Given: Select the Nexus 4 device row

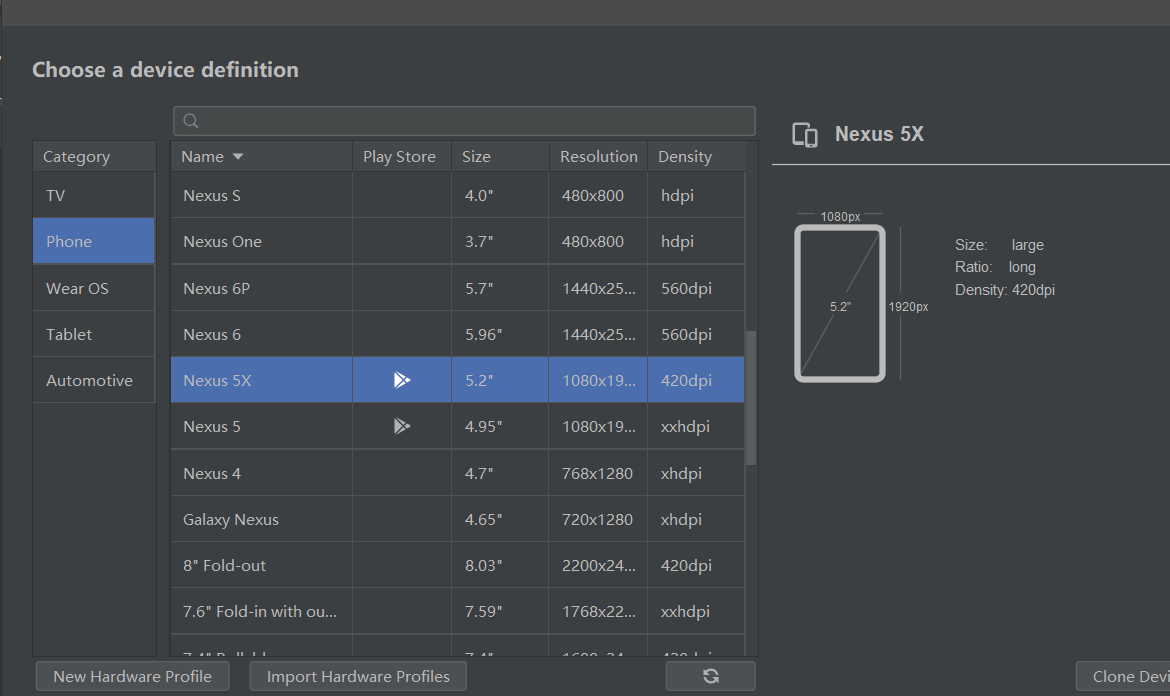Looking at the screenshot, I should 457,473.
